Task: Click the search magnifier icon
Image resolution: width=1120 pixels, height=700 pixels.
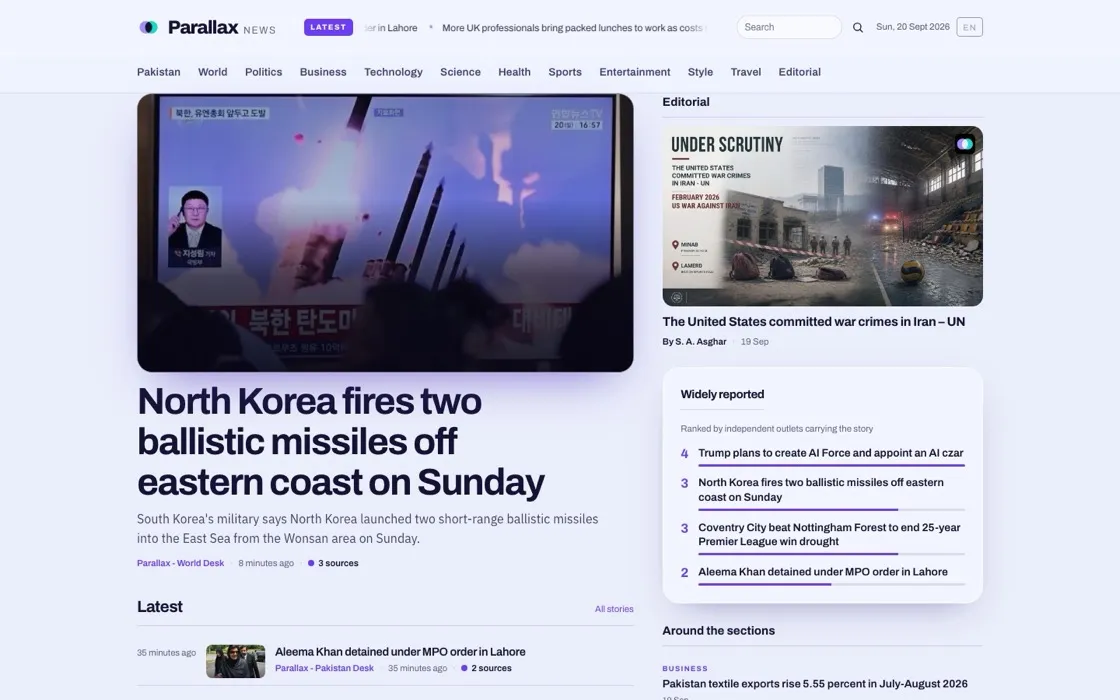Action: [x=858, y=27]
